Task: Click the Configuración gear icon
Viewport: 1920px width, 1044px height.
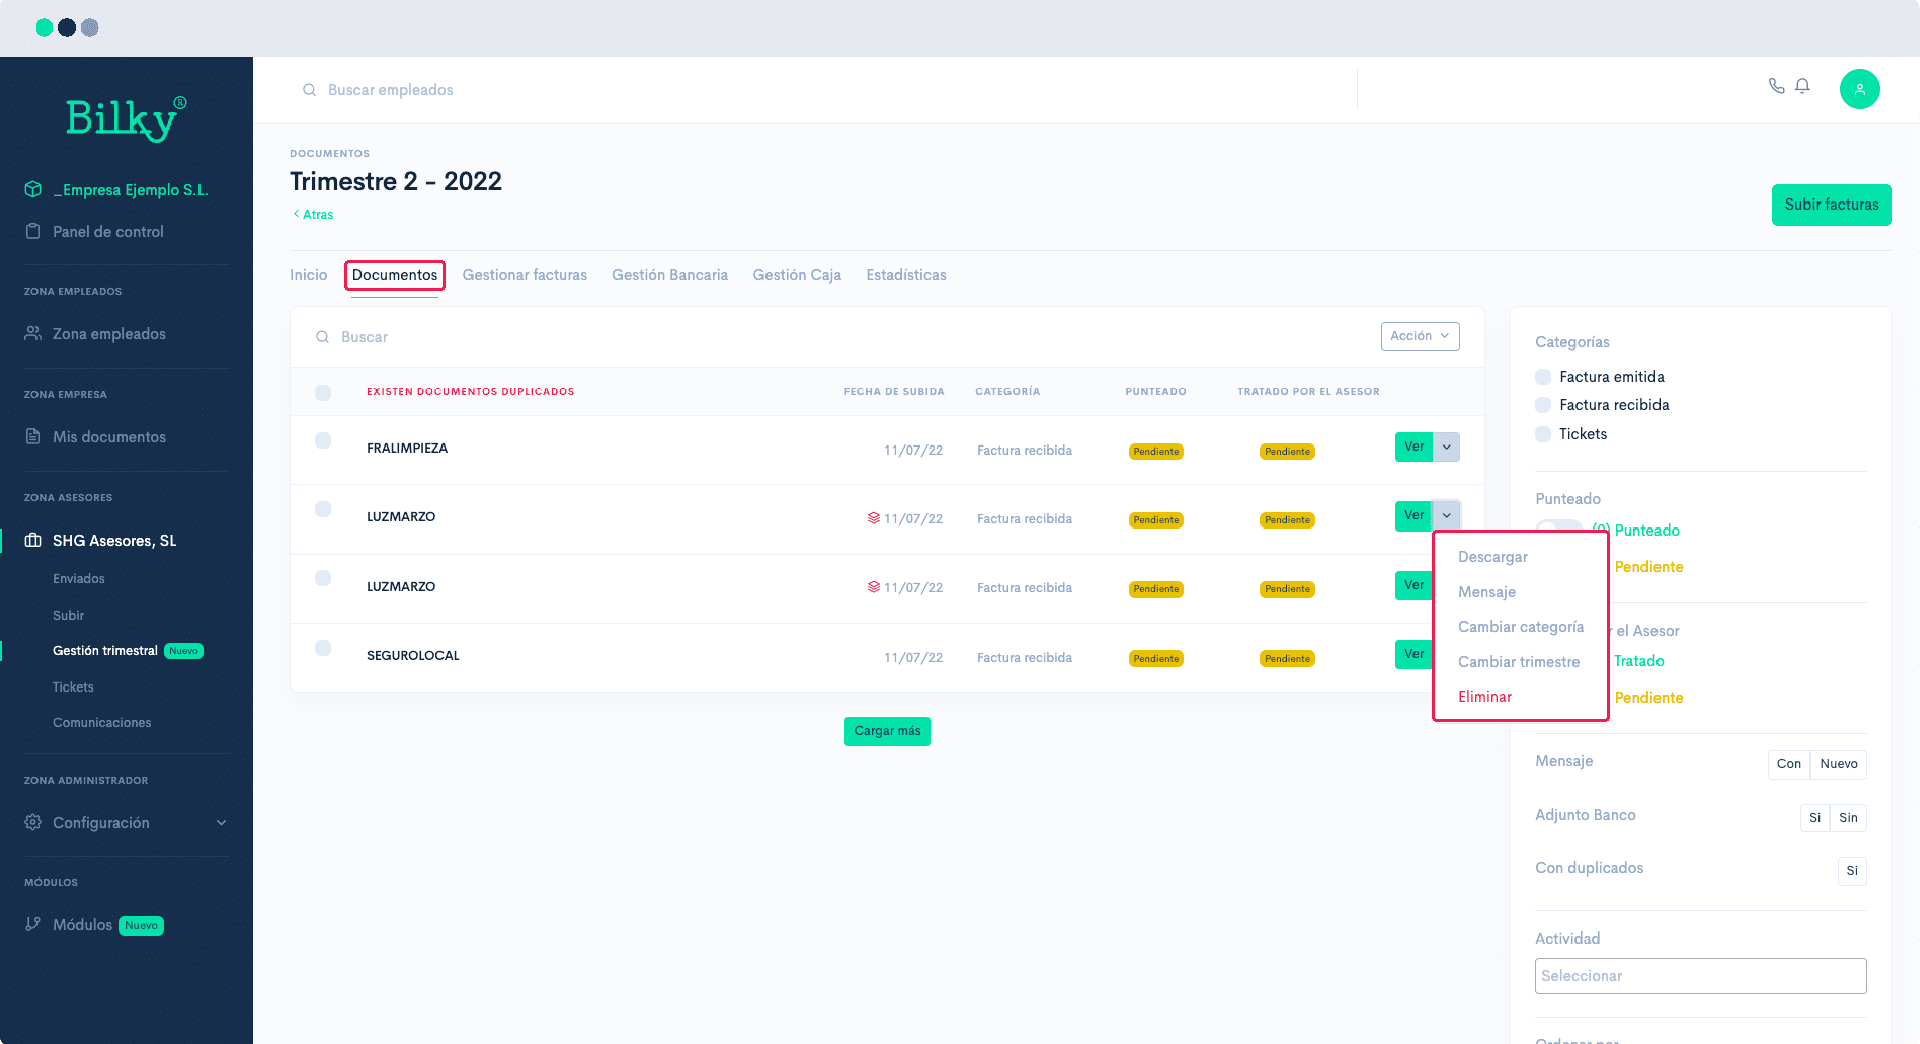Action: tap(33, 822)
